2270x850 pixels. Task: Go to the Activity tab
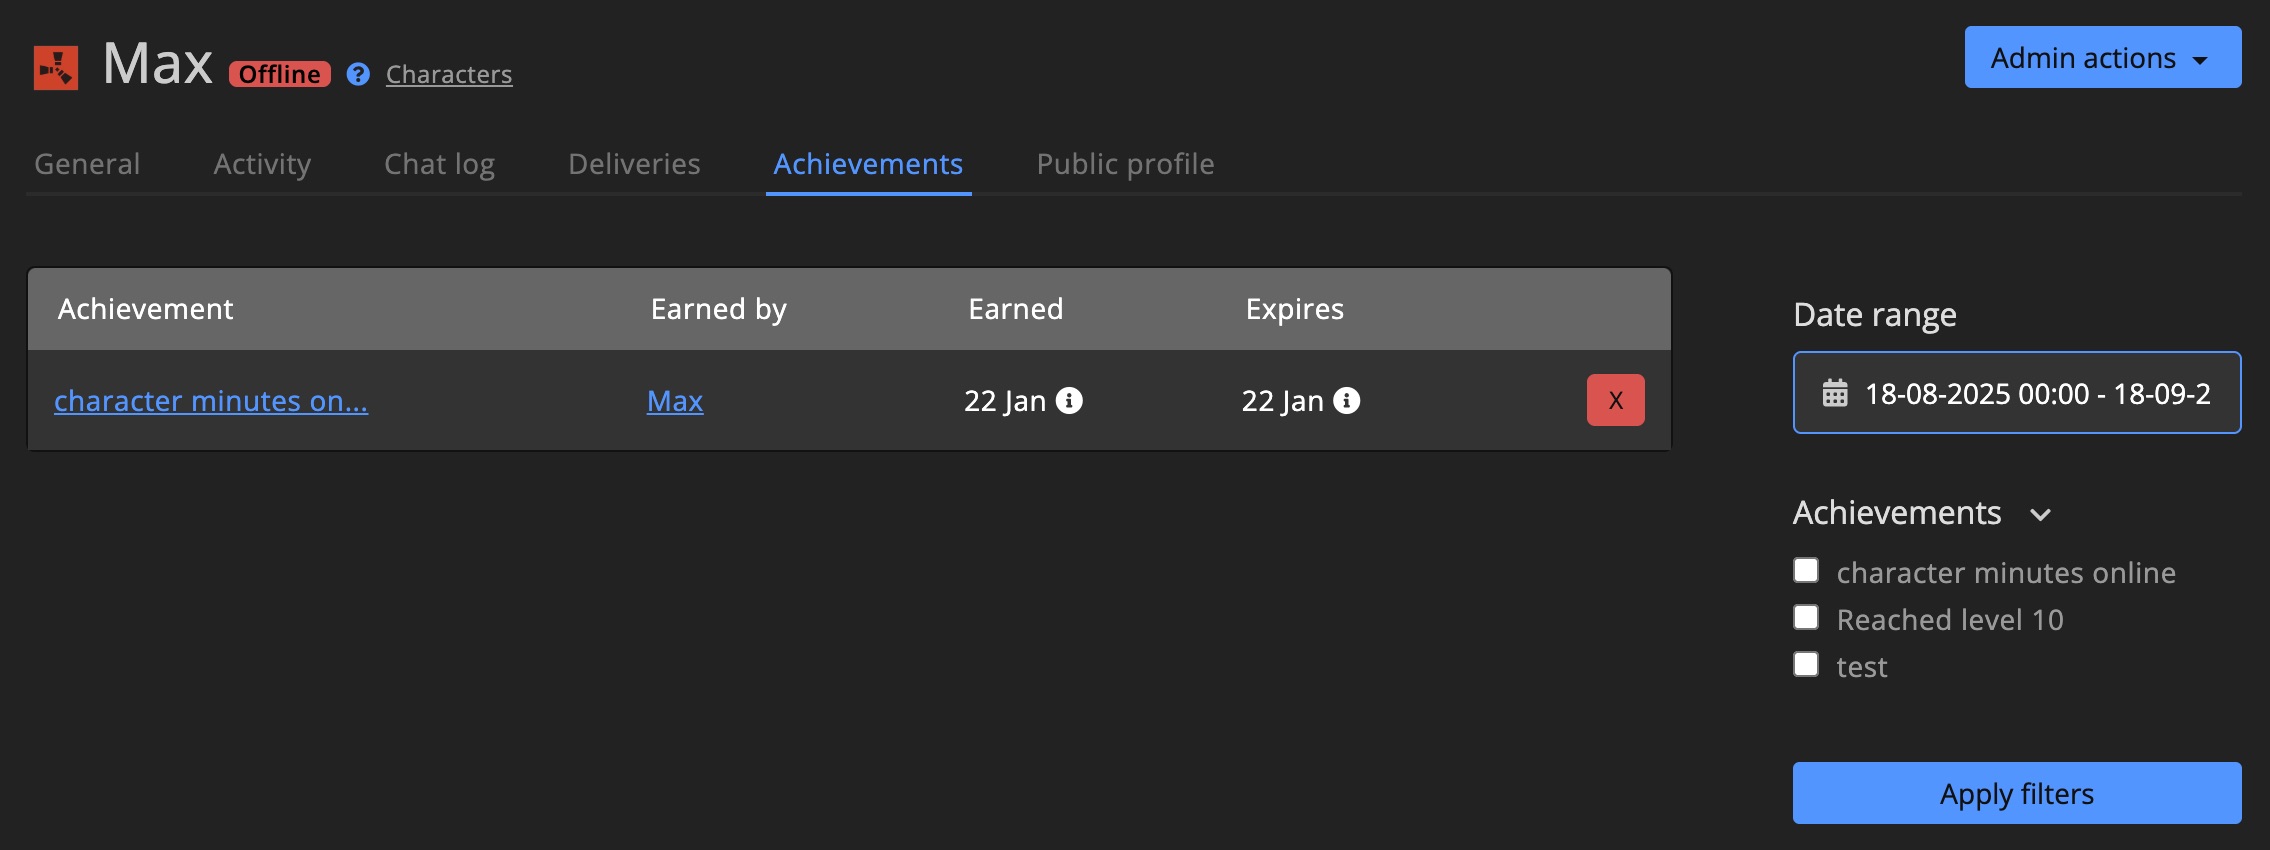pos(262,164)
